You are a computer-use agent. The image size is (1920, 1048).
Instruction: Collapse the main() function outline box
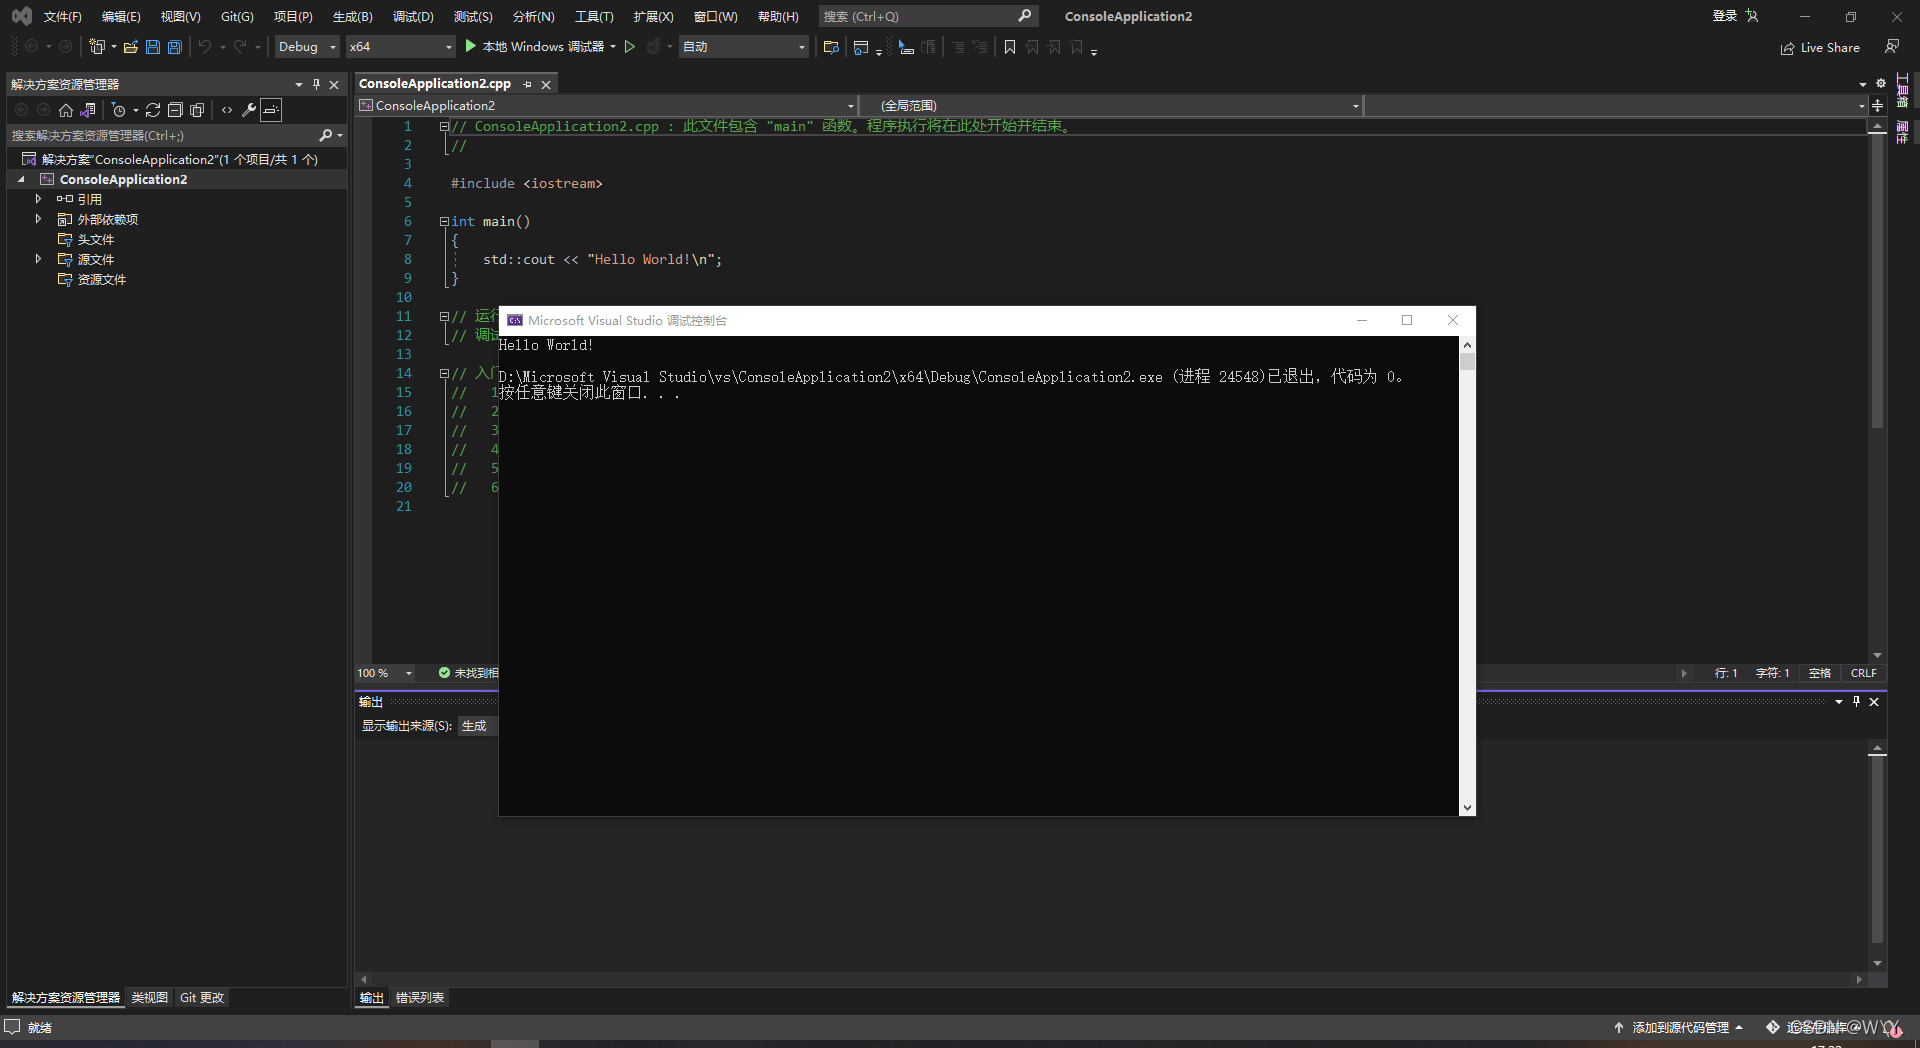444,222
